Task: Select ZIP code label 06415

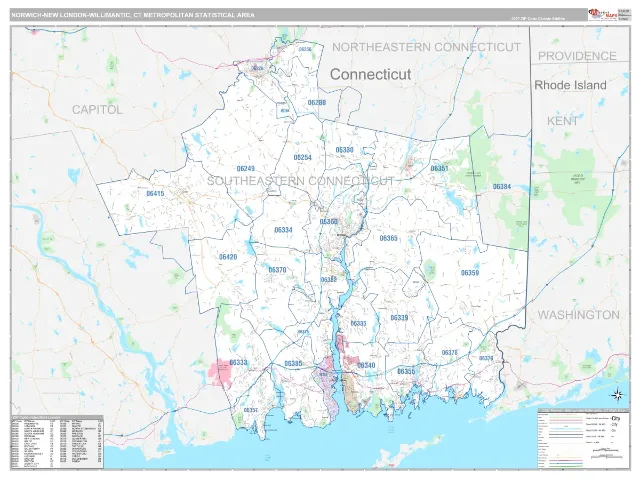Action: click(155, 193)
